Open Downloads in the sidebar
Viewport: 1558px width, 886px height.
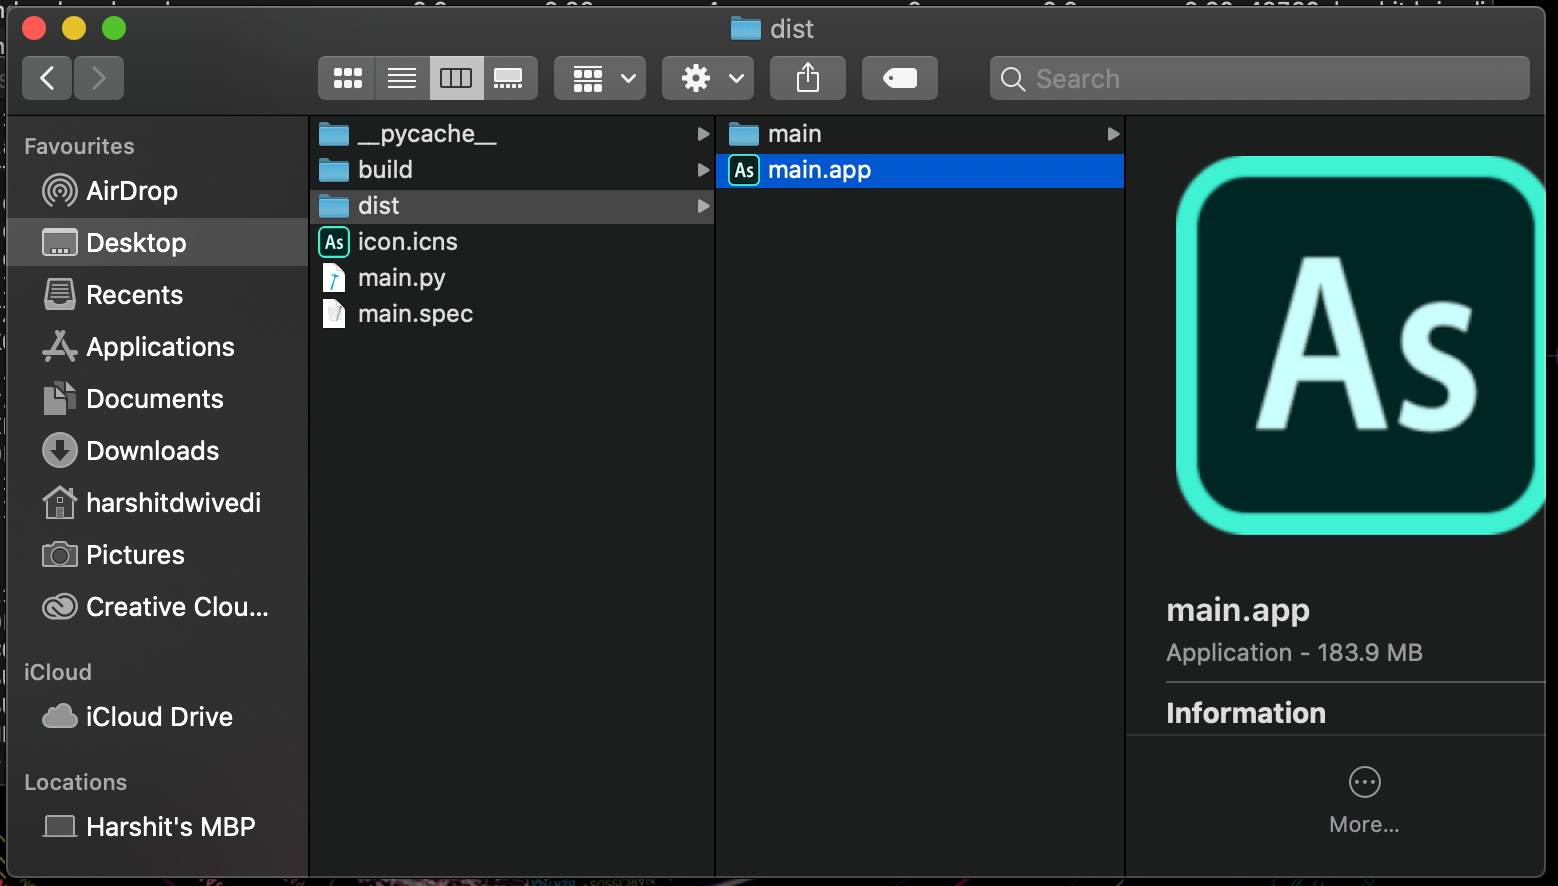click(158, 451)
